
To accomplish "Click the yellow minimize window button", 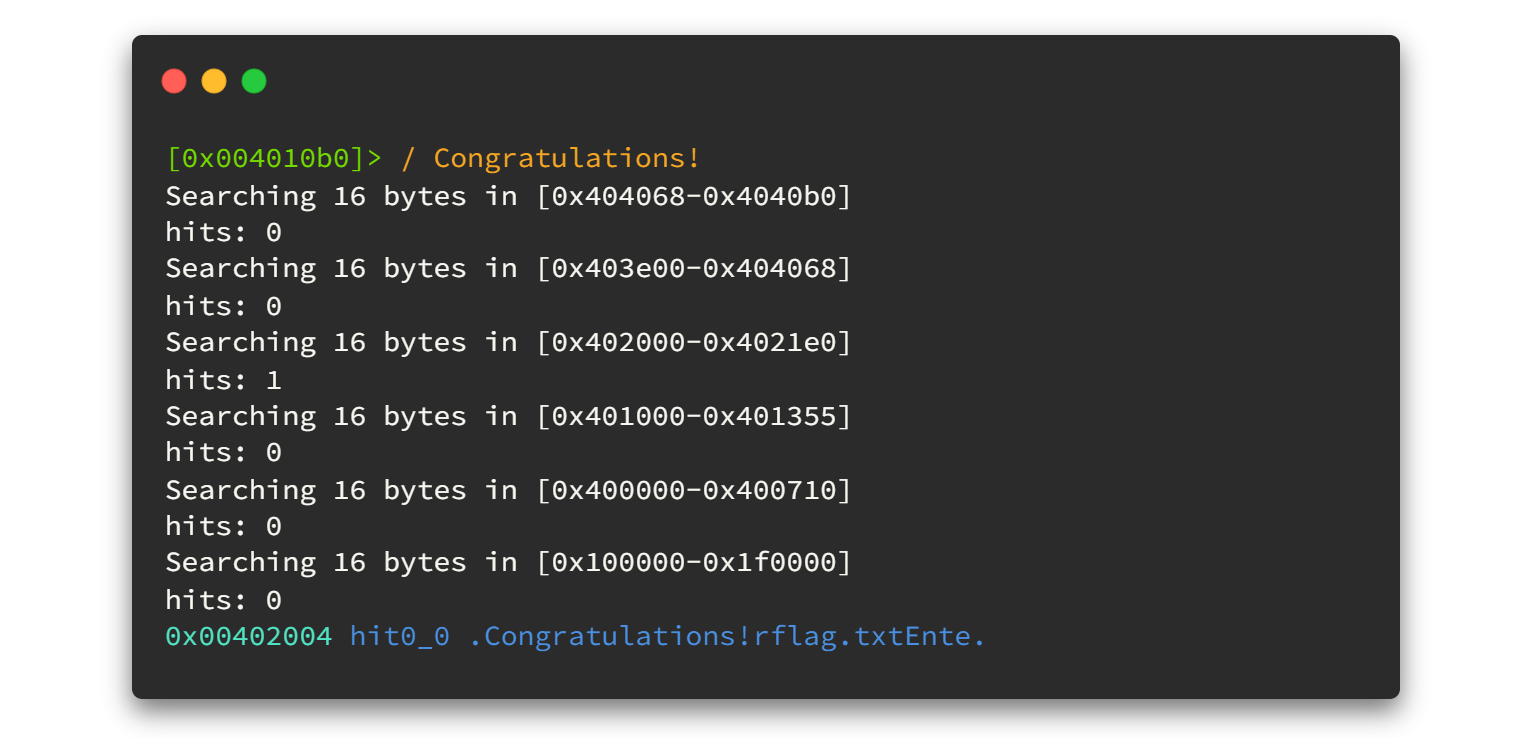I will (214, 81).
